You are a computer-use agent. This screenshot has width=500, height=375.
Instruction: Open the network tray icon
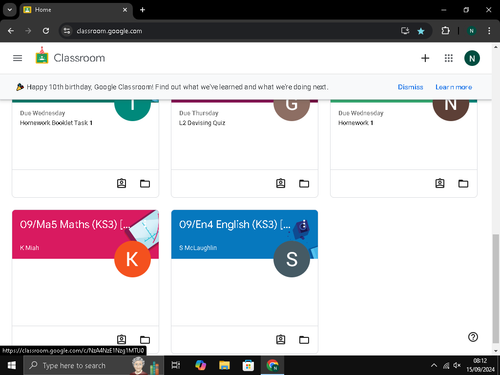coord(446,366)
